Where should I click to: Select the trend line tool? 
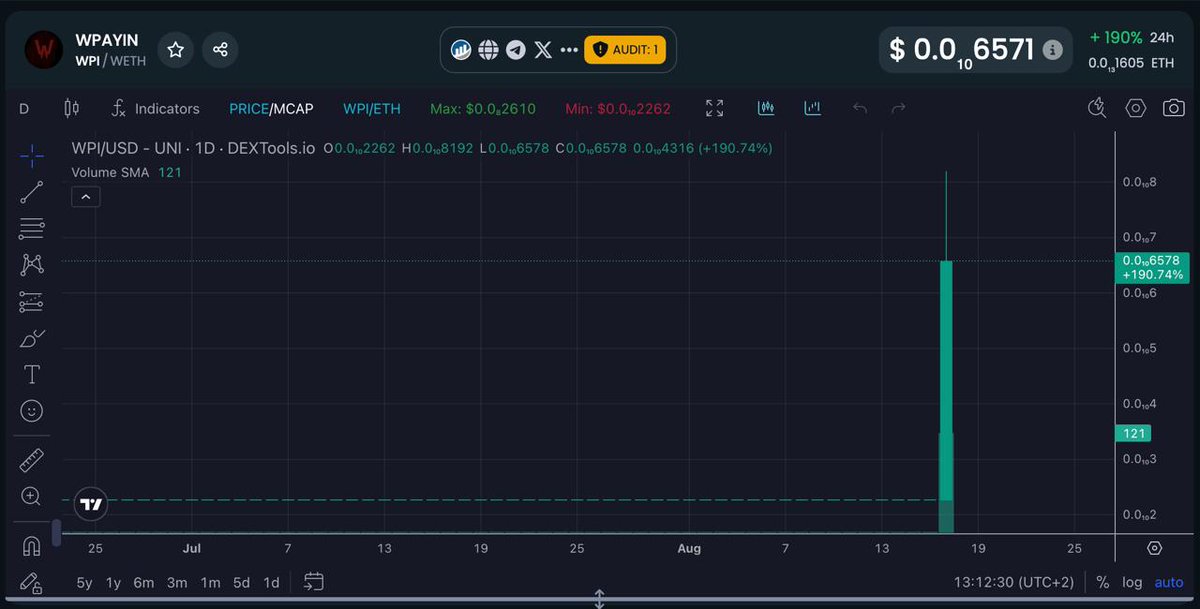(x=31, y=192)
